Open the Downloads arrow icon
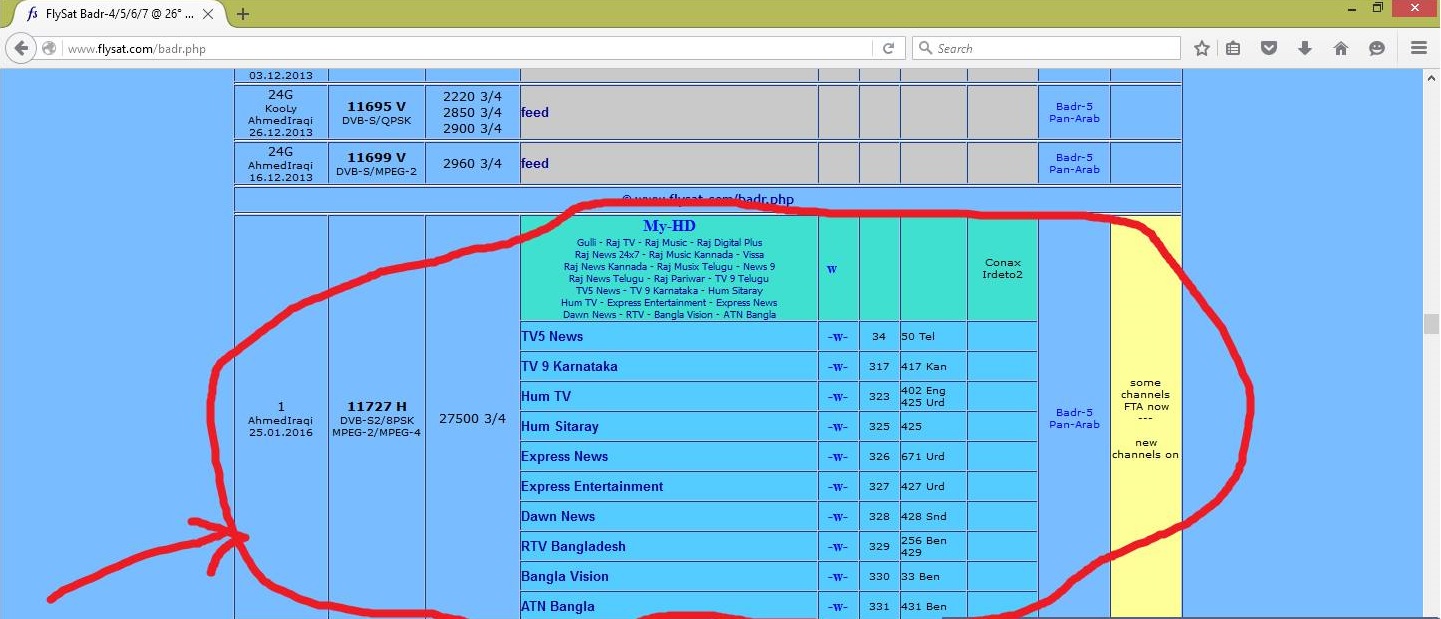This screenshot has width=1441, height=619. [x=1305, y=48]
